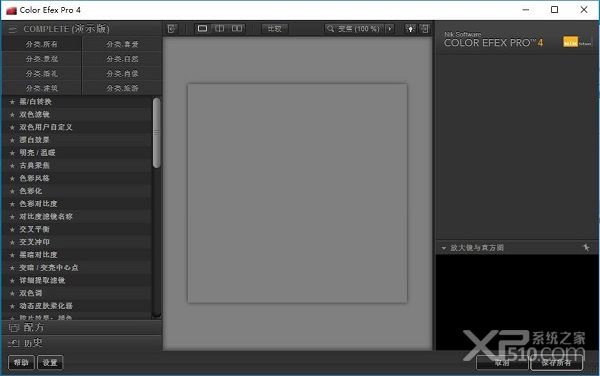Click the magnifier zoom icon

330,29
